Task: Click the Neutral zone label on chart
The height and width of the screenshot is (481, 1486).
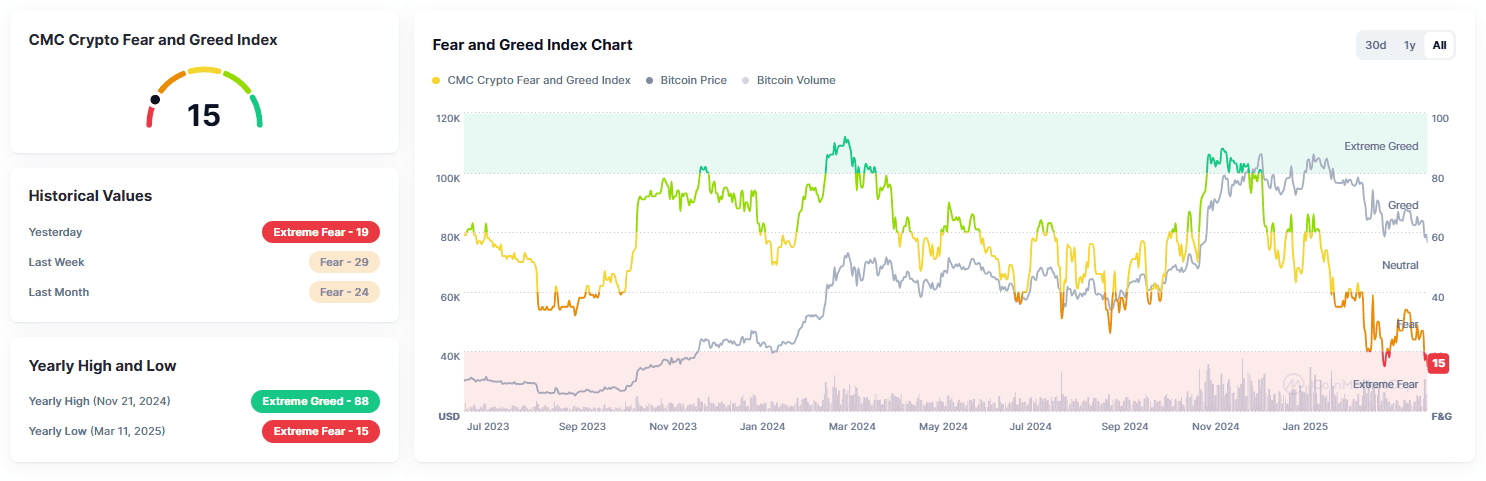Action: [1400, 265]
